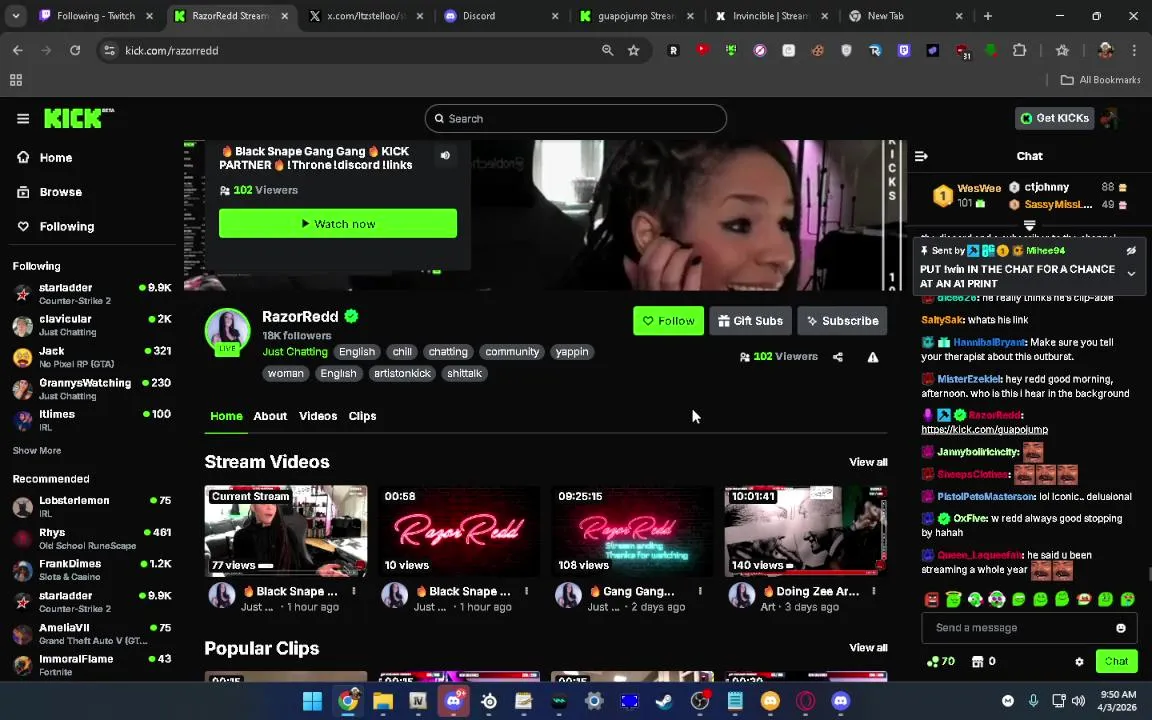Open FrankDimes channel in Recommended list

tap(92, 569)
